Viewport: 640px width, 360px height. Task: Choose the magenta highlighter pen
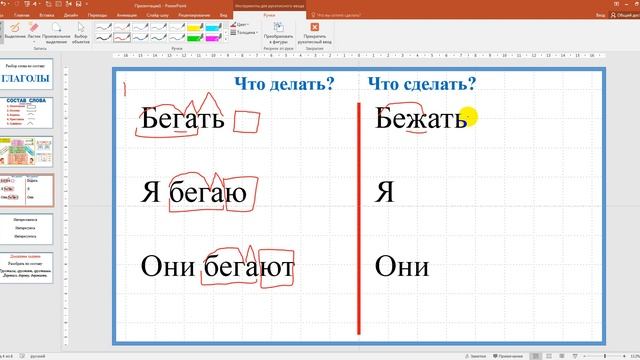pyautogui.click(x=213, y=38)
